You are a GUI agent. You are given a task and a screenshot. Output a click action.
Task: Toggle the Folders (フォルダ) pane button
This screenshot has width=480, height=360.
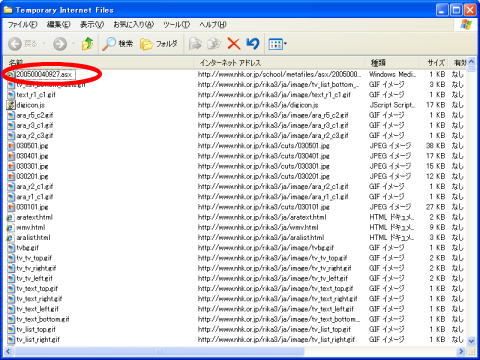coord(159,44)
